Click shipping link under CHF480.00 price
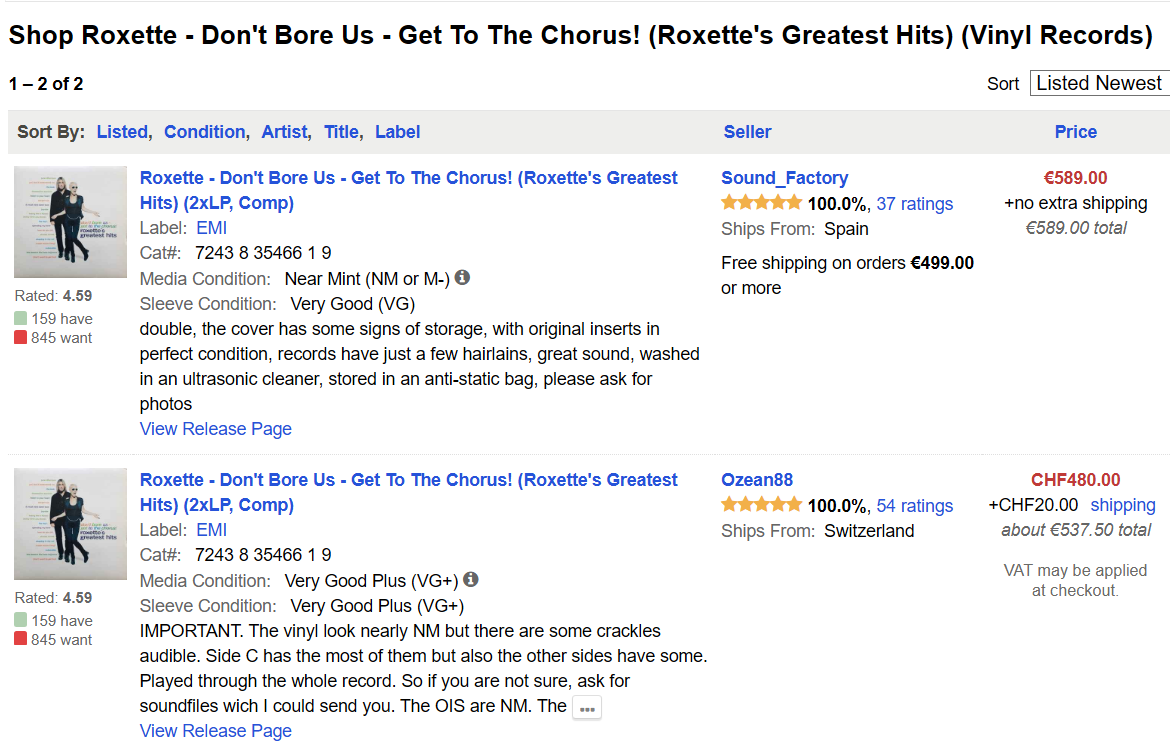 coord(1122,505)
